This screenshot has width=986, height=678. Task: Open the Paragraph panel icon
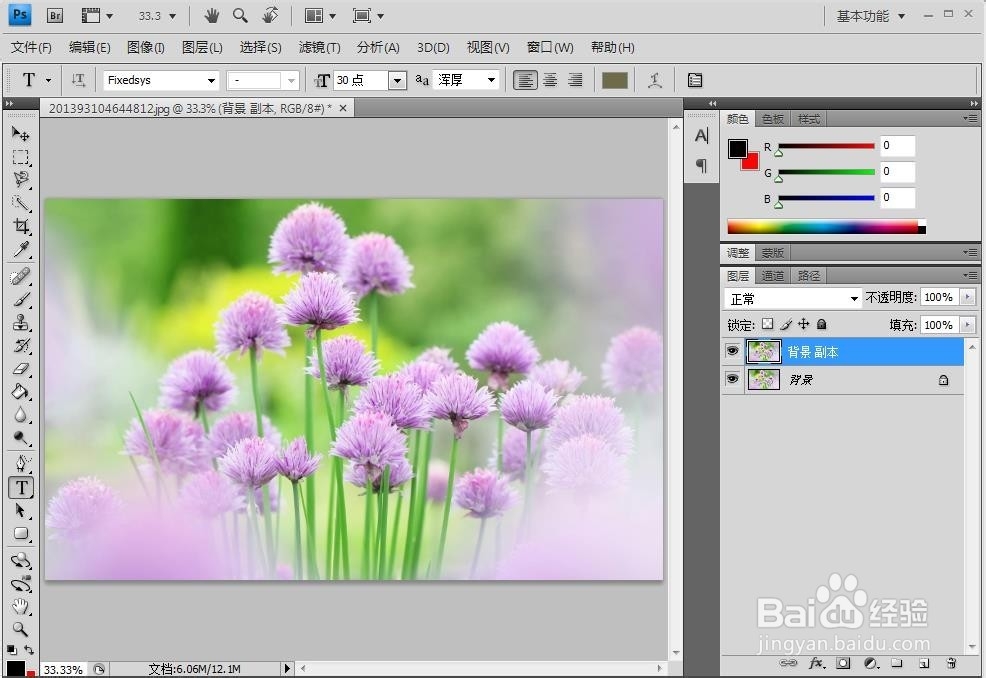click(702, 166)
